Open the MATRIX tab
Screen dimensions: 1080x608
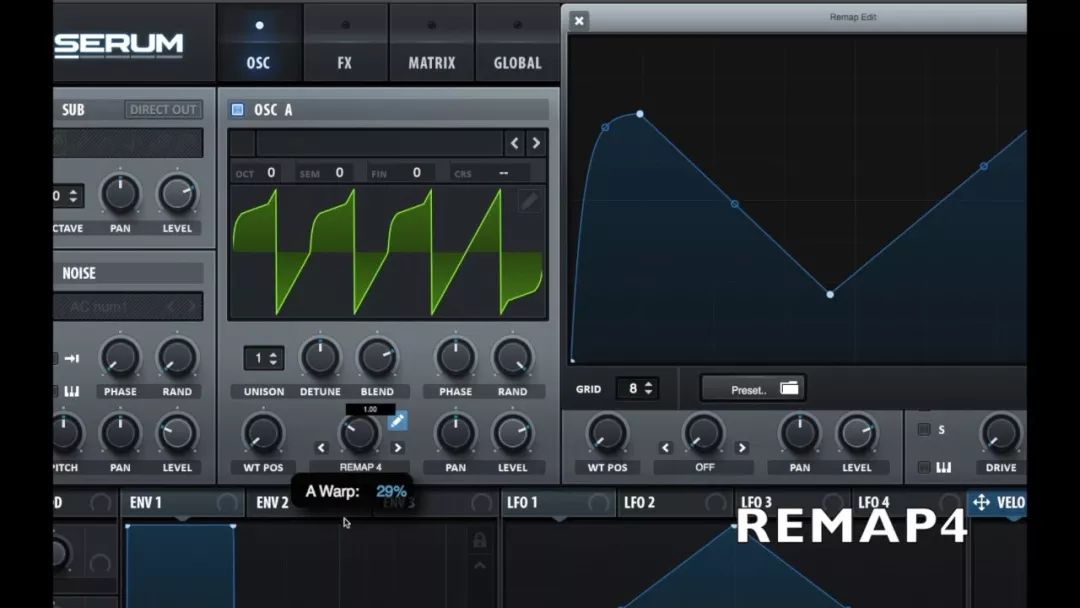click(x=431, y=62)
